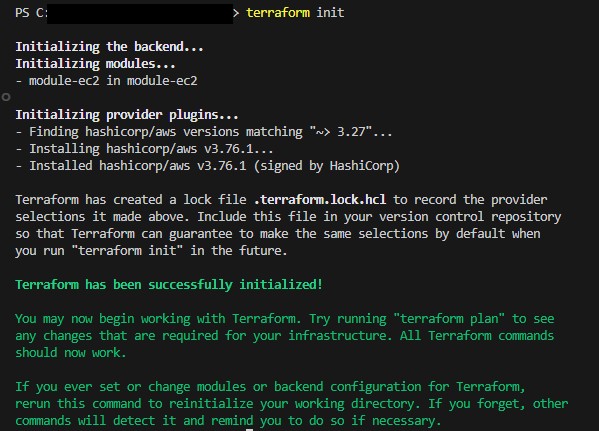The width and height of the screenshot is (599, 431).
Task: Click the bold ".terraform.lock.hcl" filename
Action: click(320, 199)
